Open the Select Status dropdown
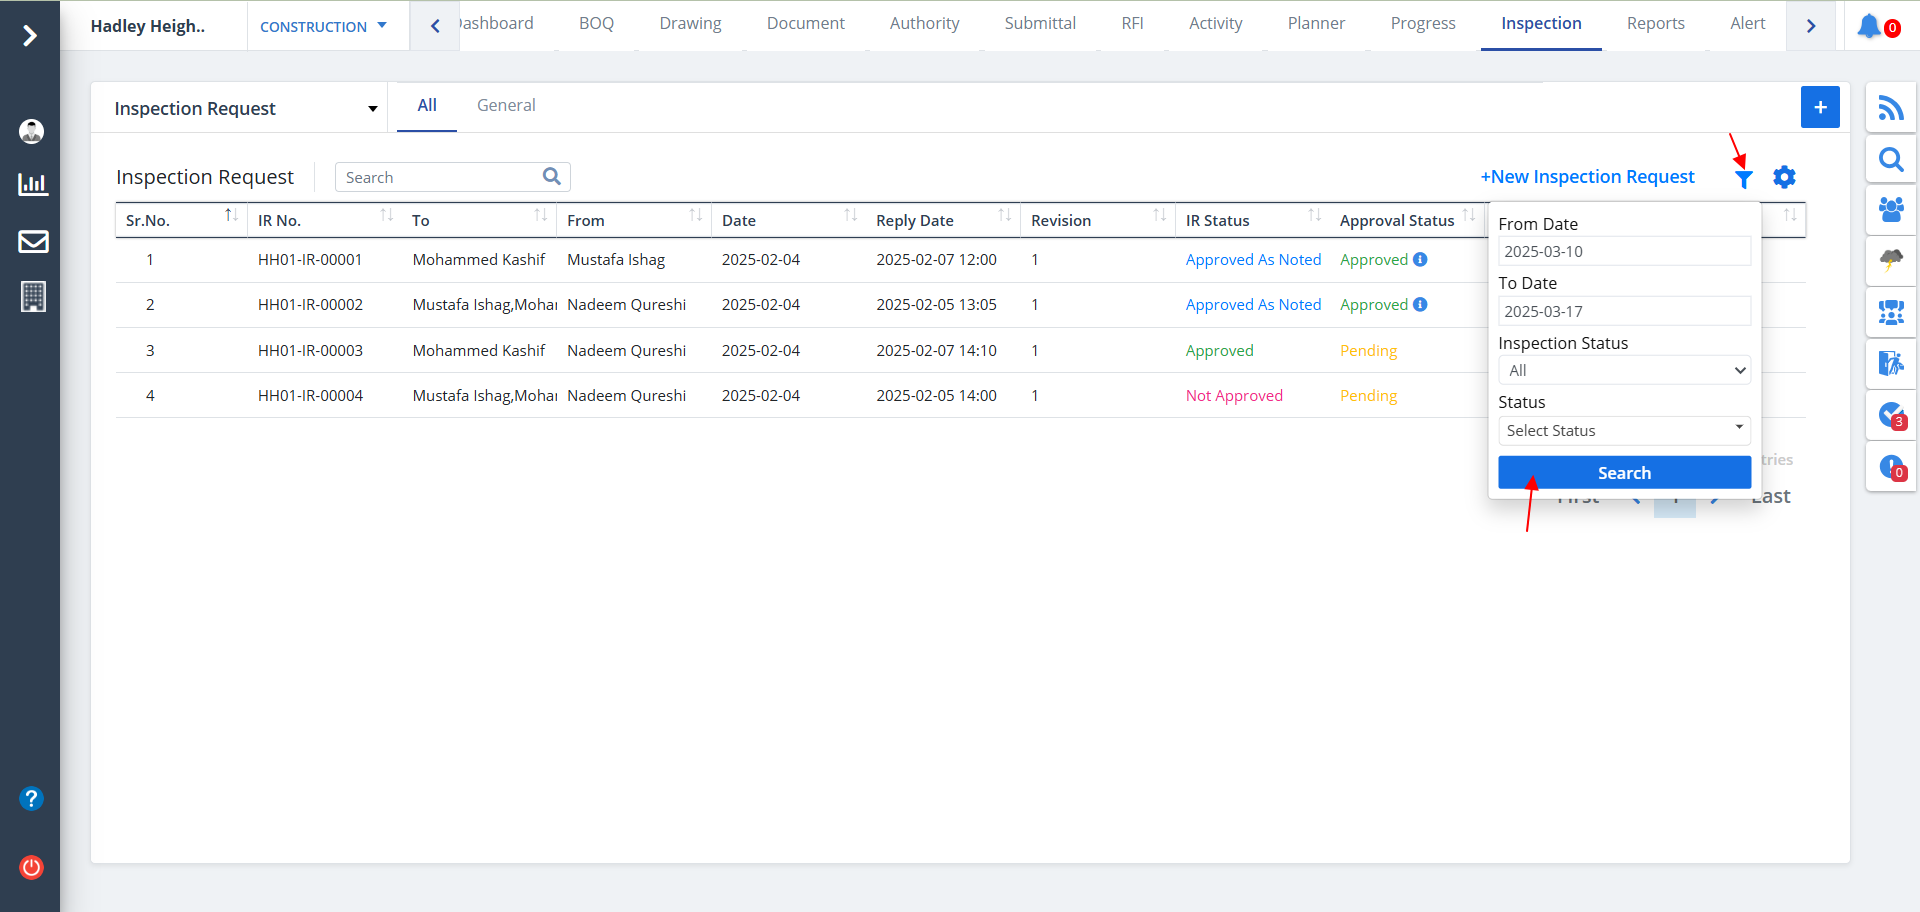1920x912 pixels. tap(1624, 431)
